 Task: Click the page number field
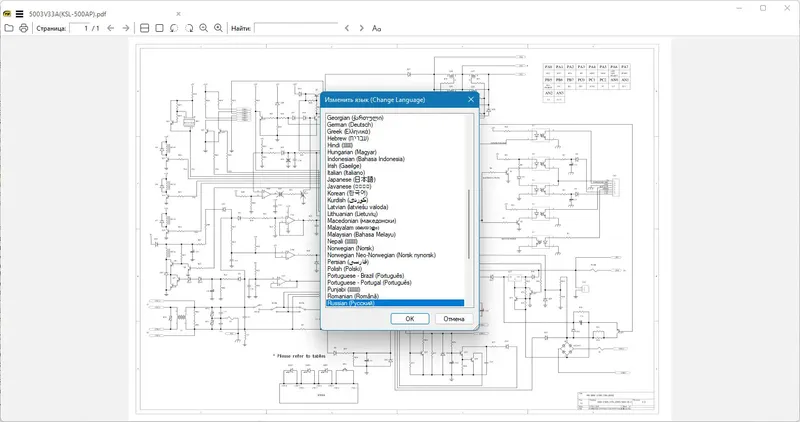[x=80, y=28]
